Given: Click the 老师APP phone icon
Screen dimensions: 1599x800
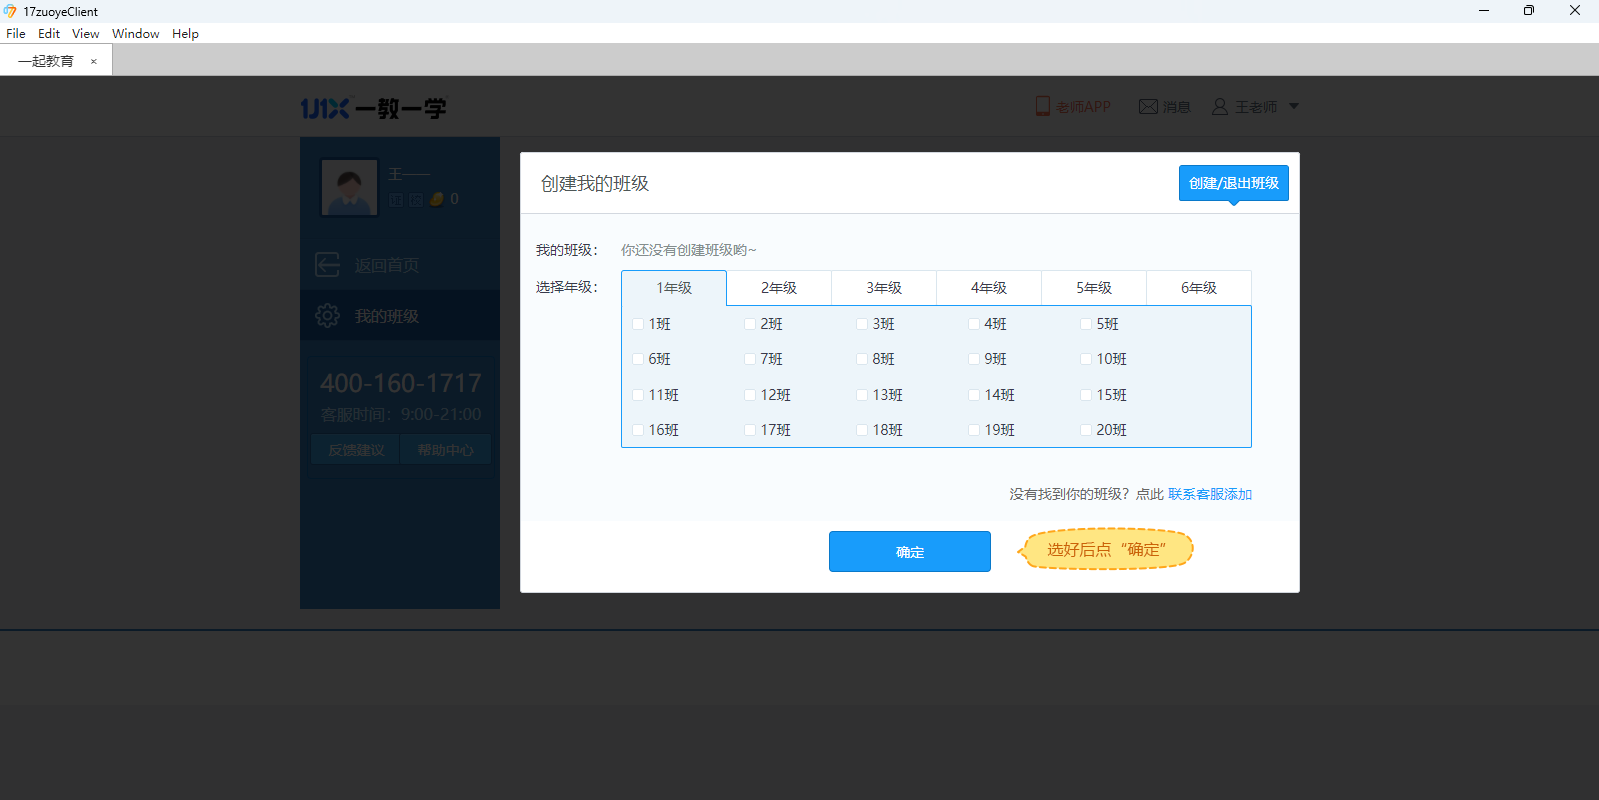Looking at the screenshot, I should pyautogui.click(x=1042, y=106).
